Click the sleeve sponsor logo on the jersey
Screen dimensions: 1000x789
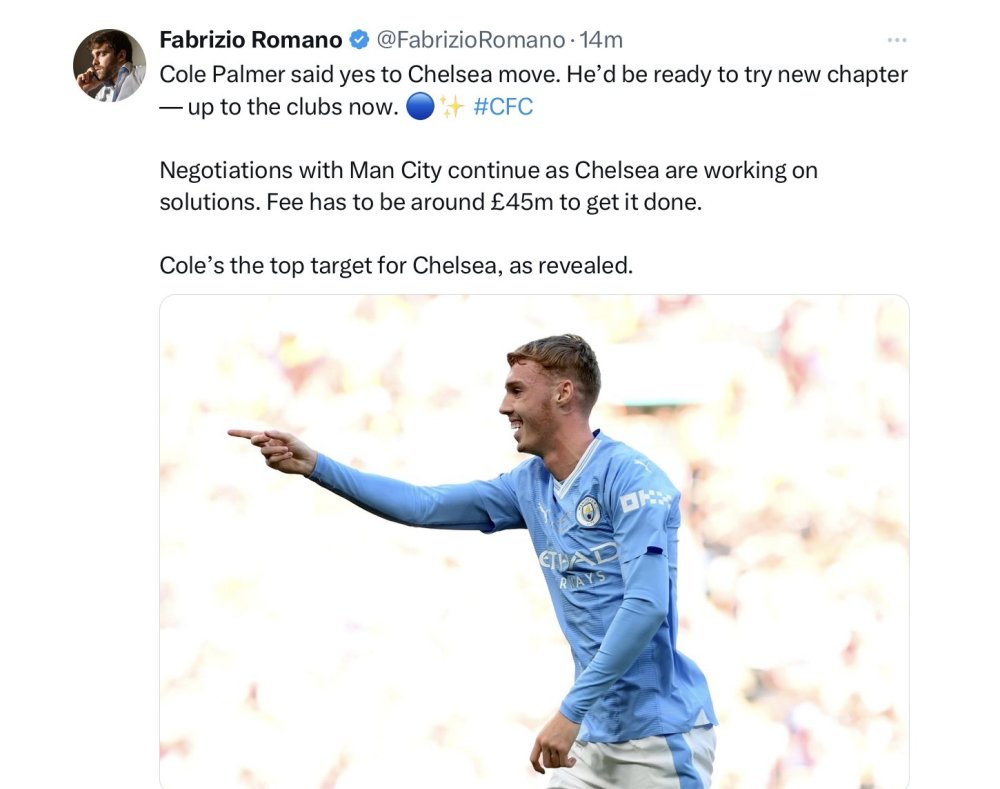[646, 501]
